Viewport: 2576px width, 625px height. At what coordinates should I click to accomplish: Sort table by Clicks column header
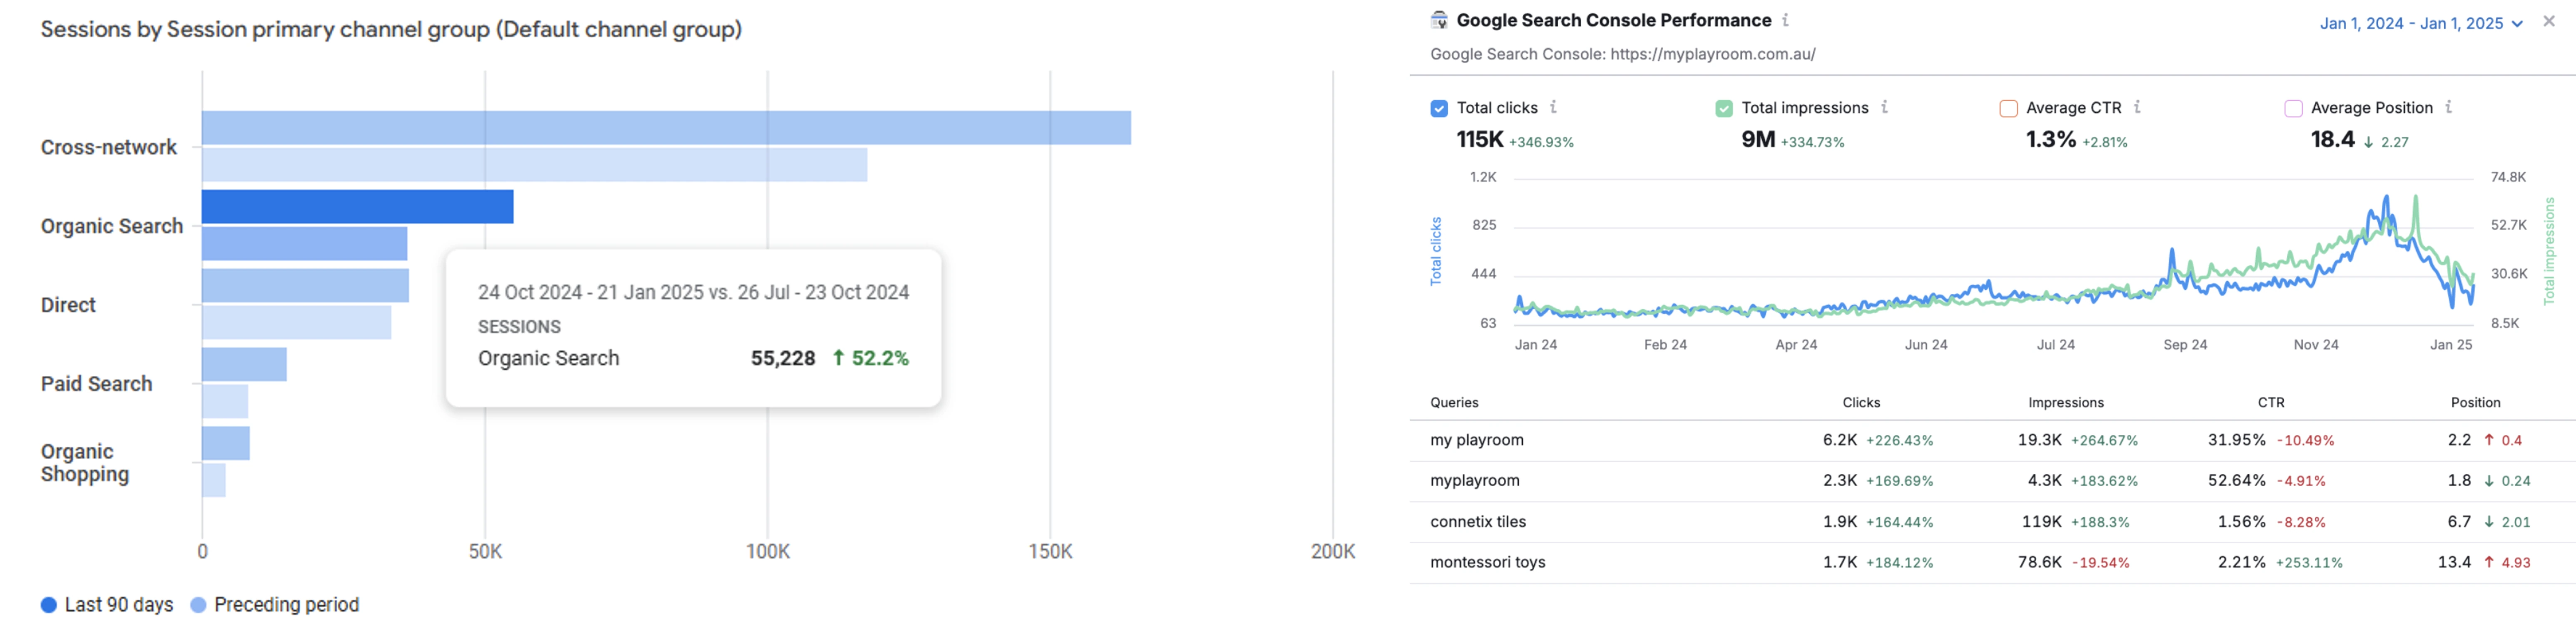1861,402
